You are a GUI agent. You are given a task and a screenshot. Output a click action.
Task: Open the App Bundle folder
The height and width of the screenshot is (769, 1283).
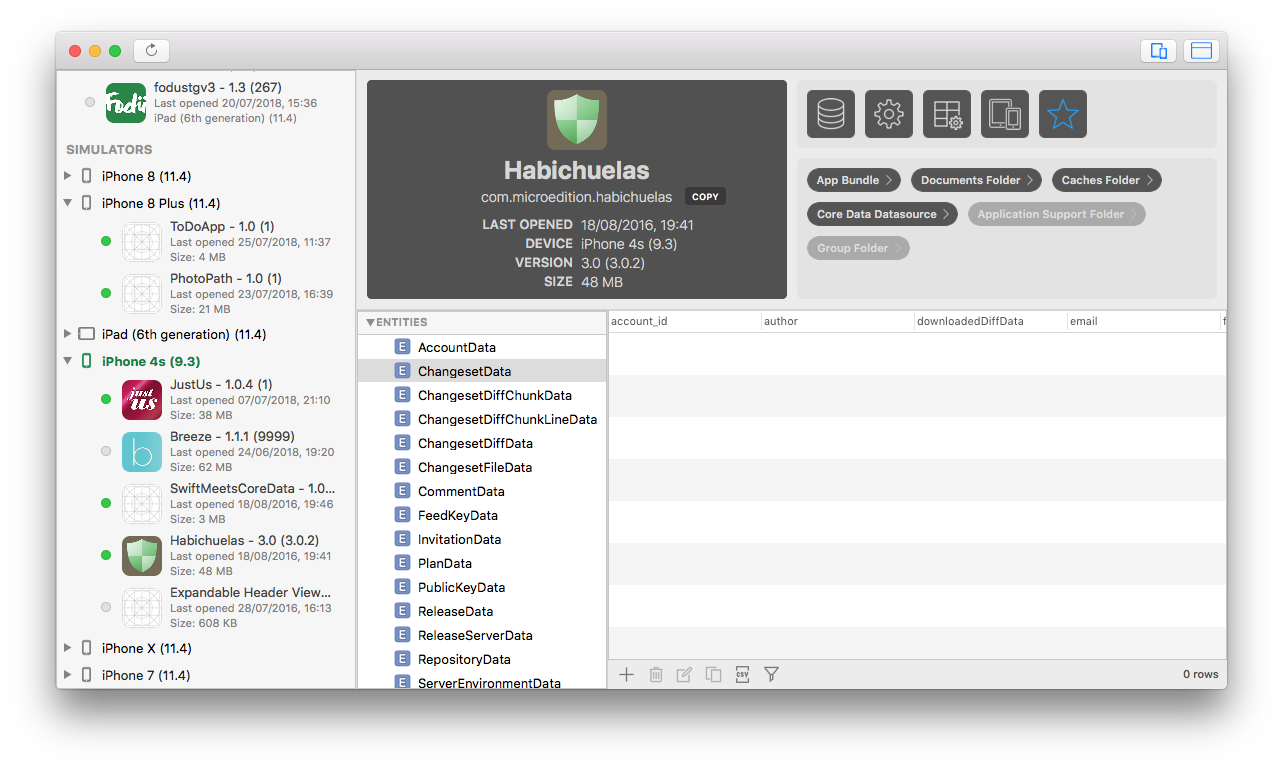pos(853,180)
